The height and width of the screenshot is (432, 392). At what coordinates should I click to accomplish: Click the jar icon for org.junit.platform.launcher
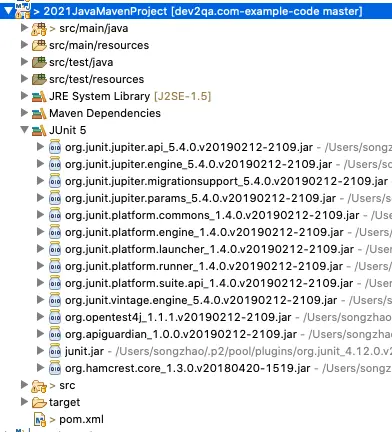pos(55,249)
